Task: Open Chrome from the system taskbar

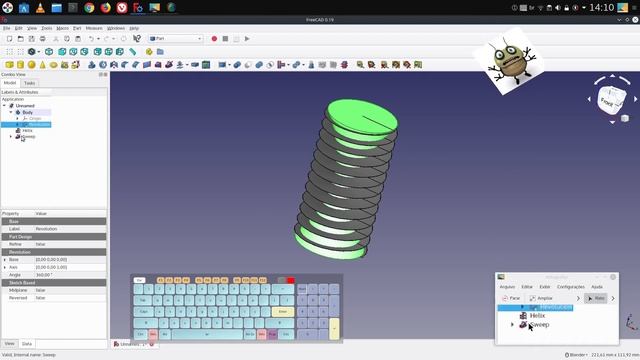Action: click(x=89, y=7)
